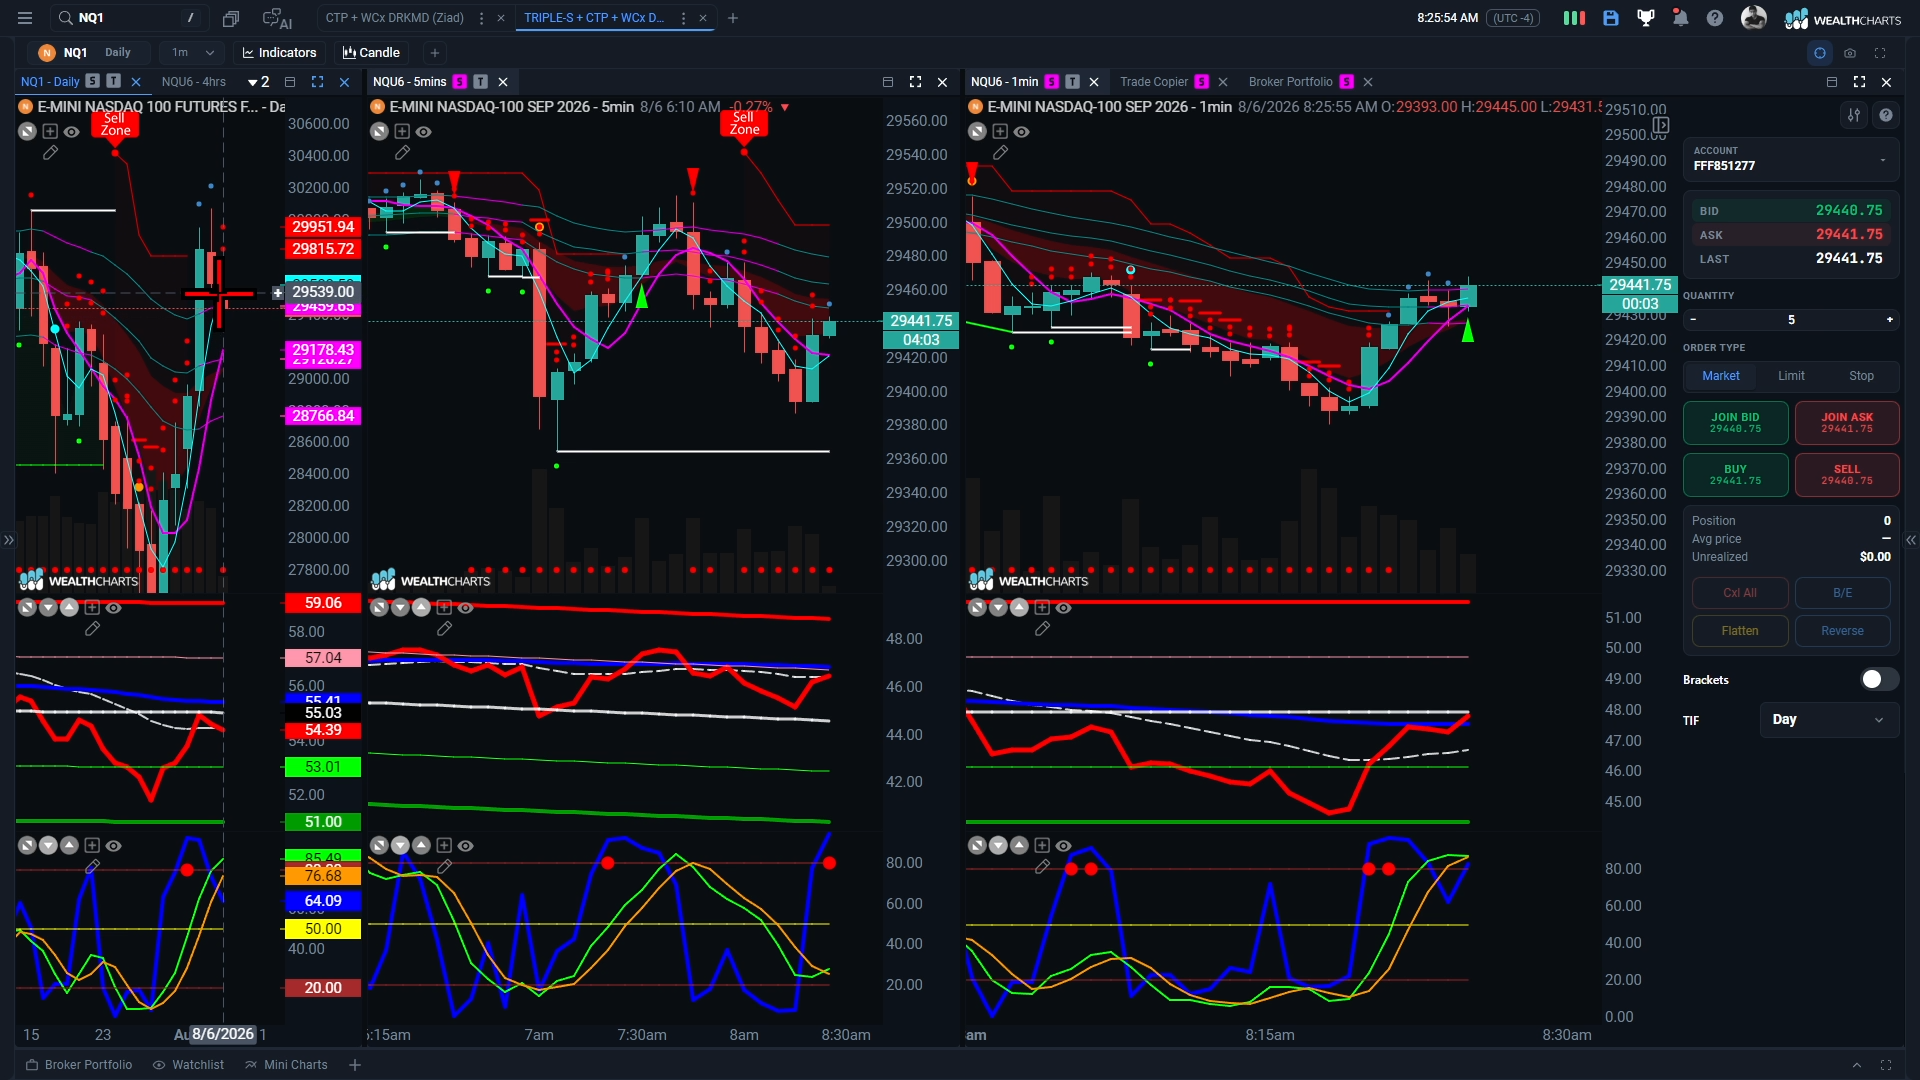Image resolution: width=1920 pixels, height=1080 pixels.
Task: Open the hamburger main menu
Action: pyautogui.click(x=25, y=18)
